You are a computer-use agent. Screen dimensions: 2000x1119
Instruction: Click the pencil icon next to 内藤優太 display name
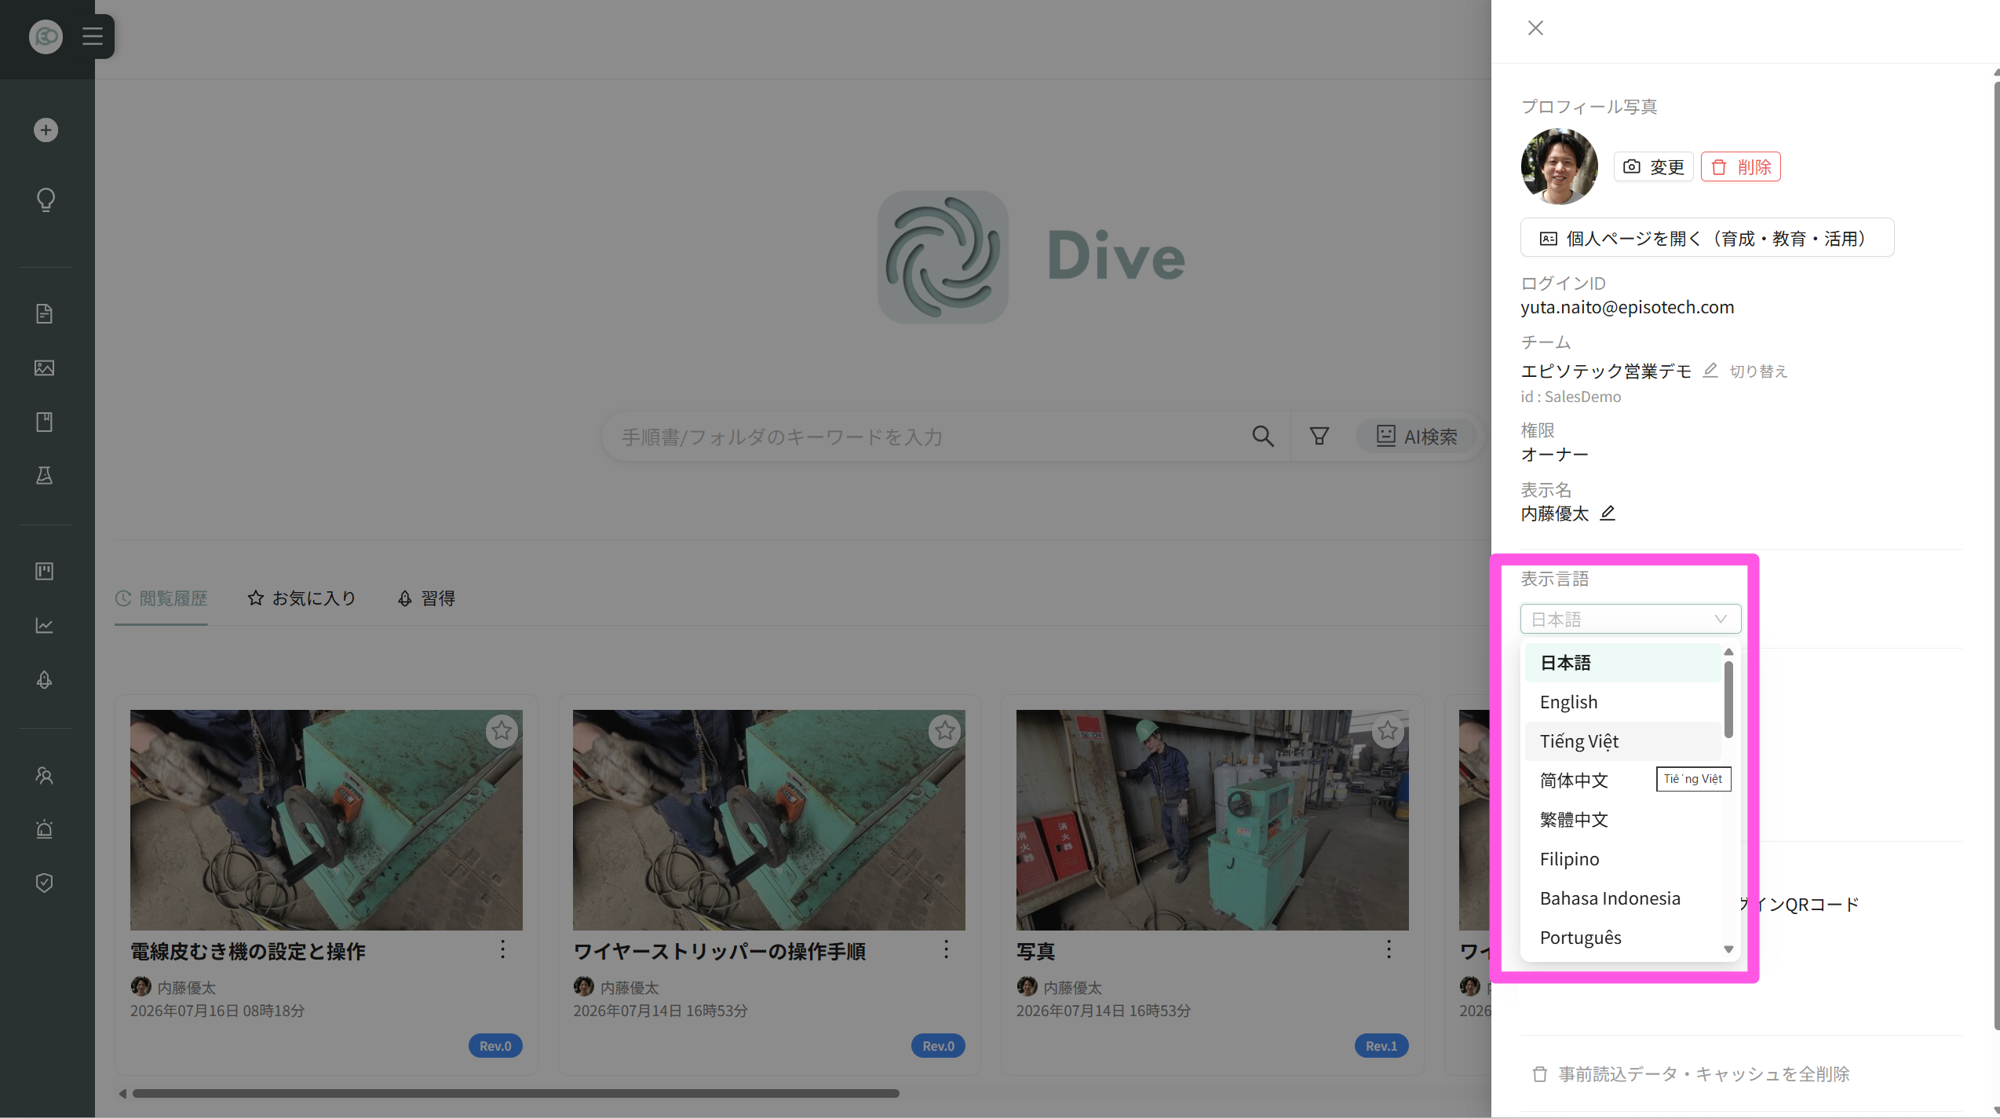pos(1607,513)
